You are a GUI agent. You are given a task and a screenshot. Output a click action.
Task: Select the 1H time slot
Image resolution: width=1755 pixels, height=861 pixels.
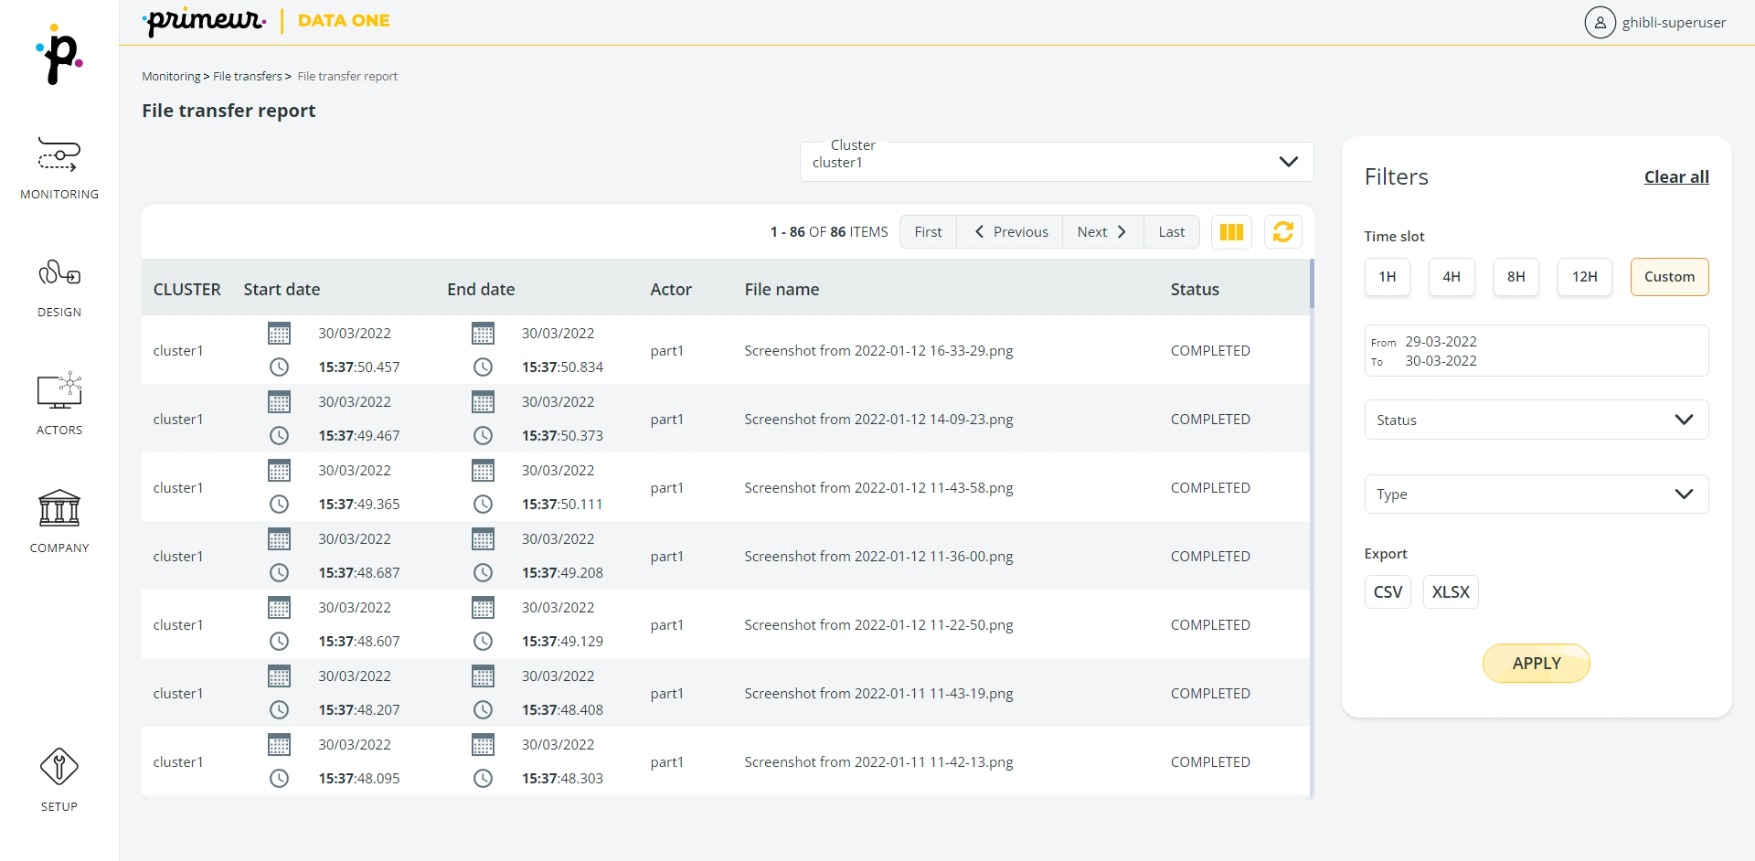point(1387,277)
